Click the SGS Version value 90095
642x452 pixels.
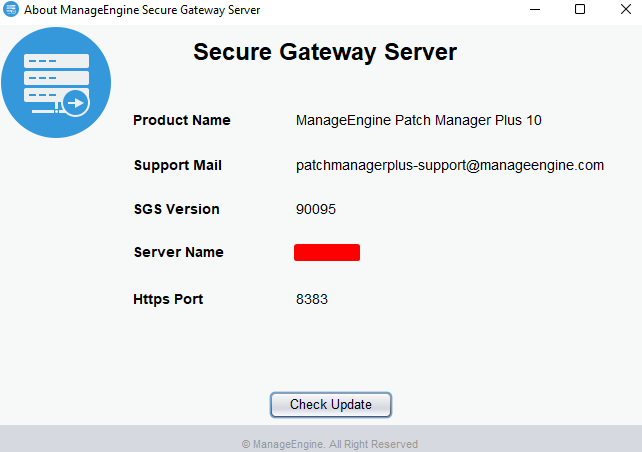click(x=316, y=209)
